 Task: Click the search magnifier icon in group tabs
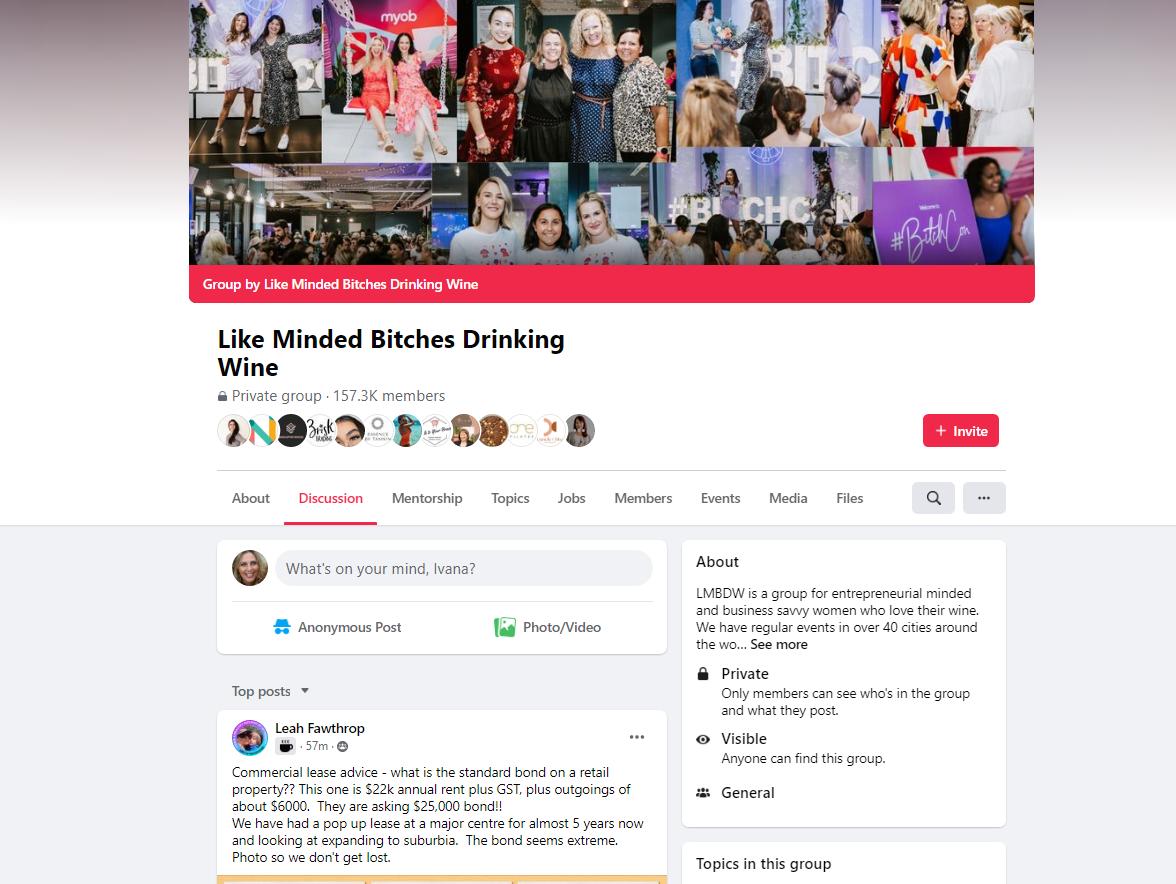tap(933, 498)
